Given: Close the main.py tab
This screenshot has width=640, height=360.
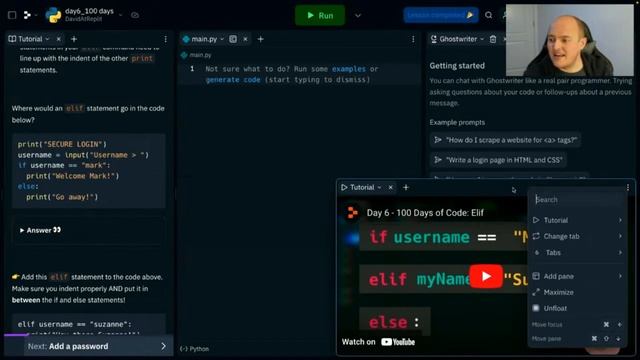Looking at the screenshot, I should [x=245, y=39].
